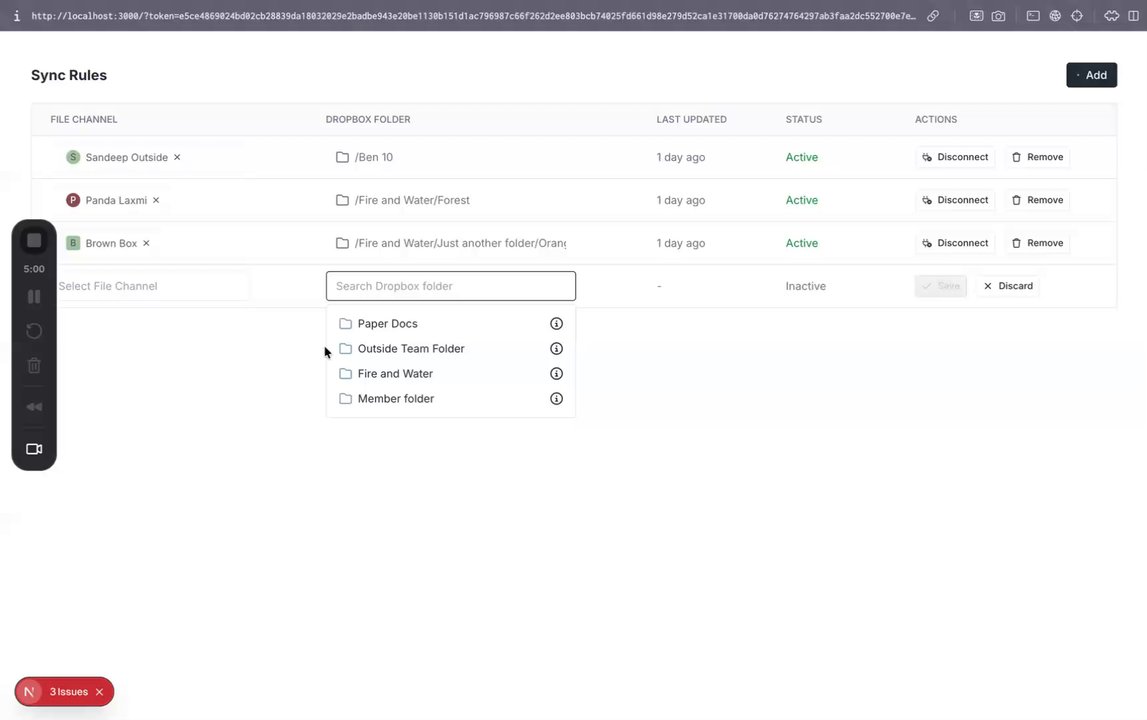Image resolution: width=1147 pixels, height=720 pixels.
Task: Open the extensions puzzle icon
Action: click(1111, 16)
